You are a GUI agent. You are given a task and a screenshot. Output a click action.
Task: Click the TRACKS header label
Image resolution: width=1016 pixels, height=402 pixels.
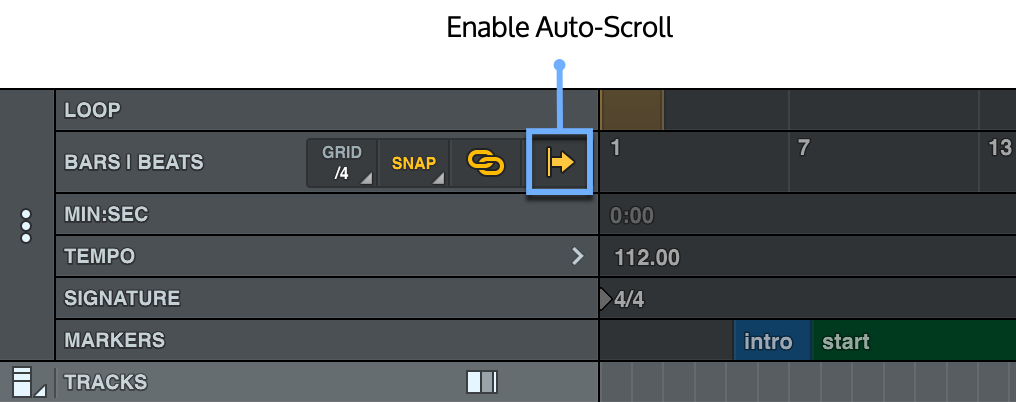pos(105,382)
